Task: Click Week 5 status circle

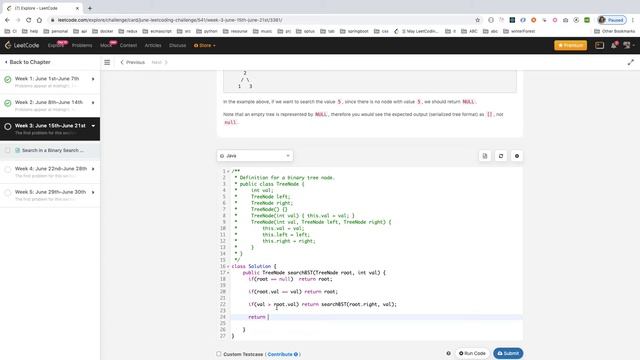Action: [x=8, y=193]
